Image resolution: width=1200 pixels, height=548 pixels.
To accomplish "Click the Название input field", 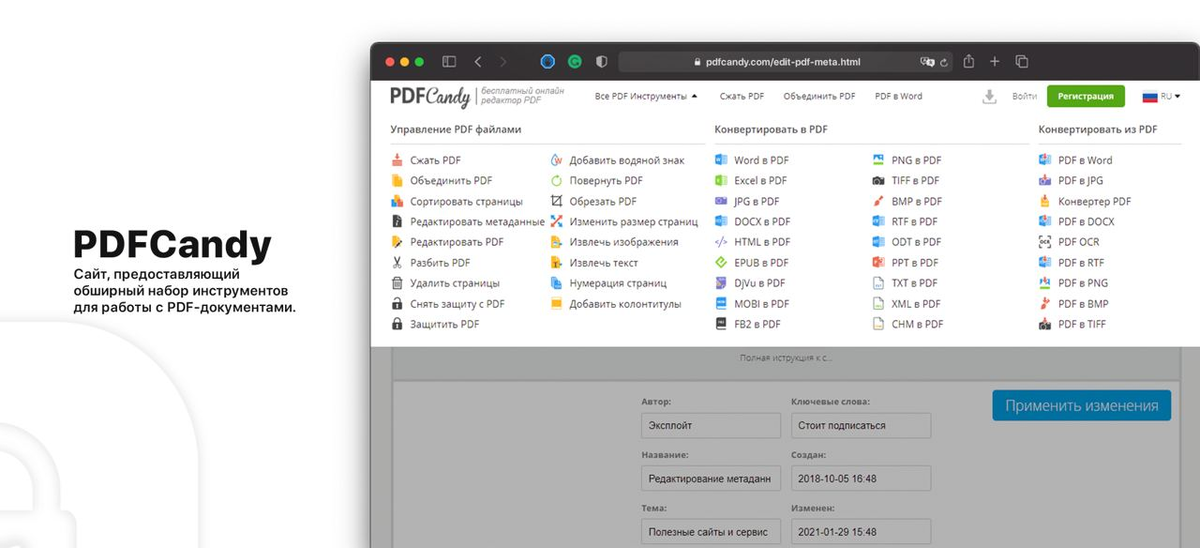I will tap(711, 478).
